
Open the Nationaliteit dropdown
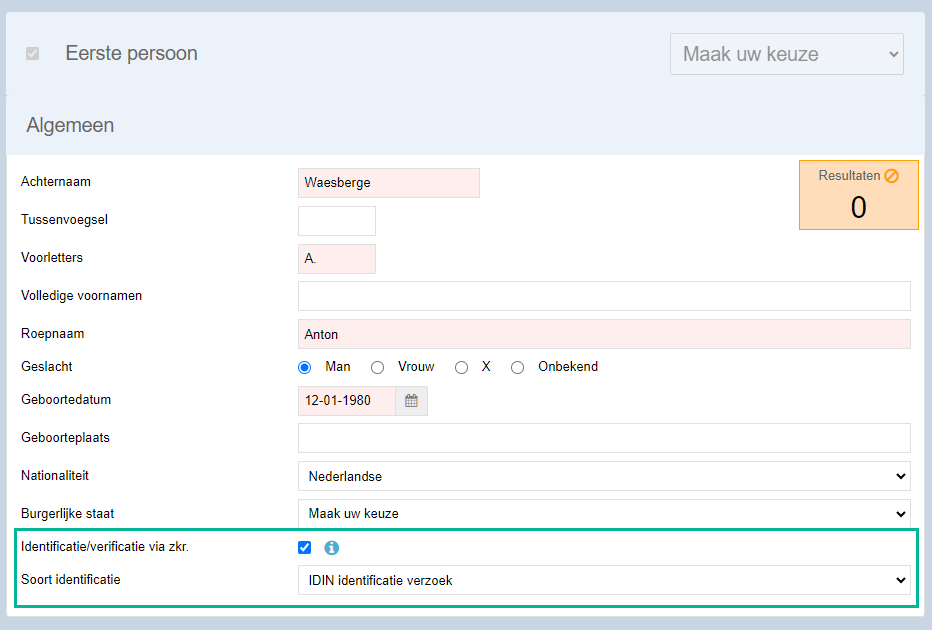click(x=604, y=476)
